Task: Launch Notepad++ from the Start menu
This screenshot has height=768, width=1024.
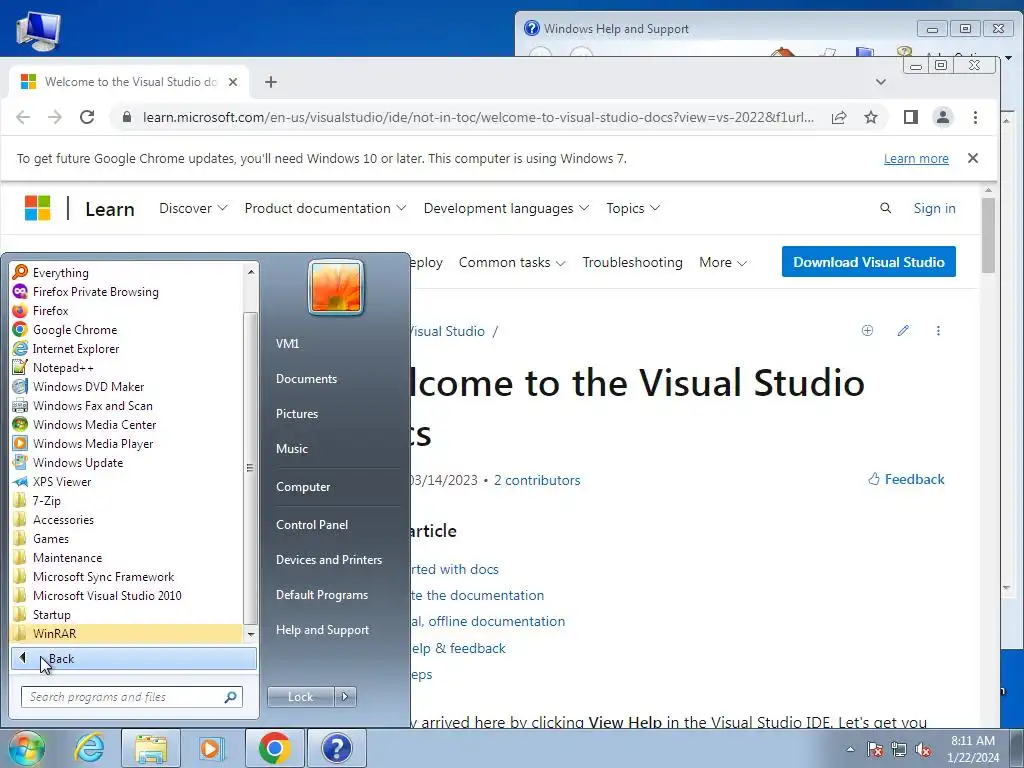Action: click(x=127, y=367)
